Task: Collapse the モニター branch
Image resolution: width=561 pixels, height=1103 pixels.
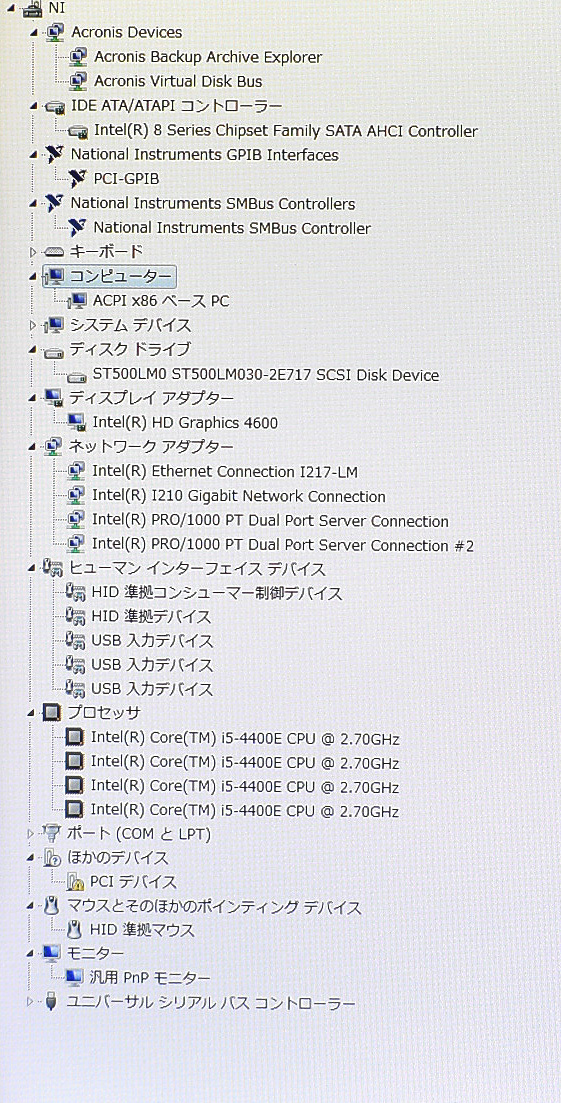Action: tap(32, 954)
